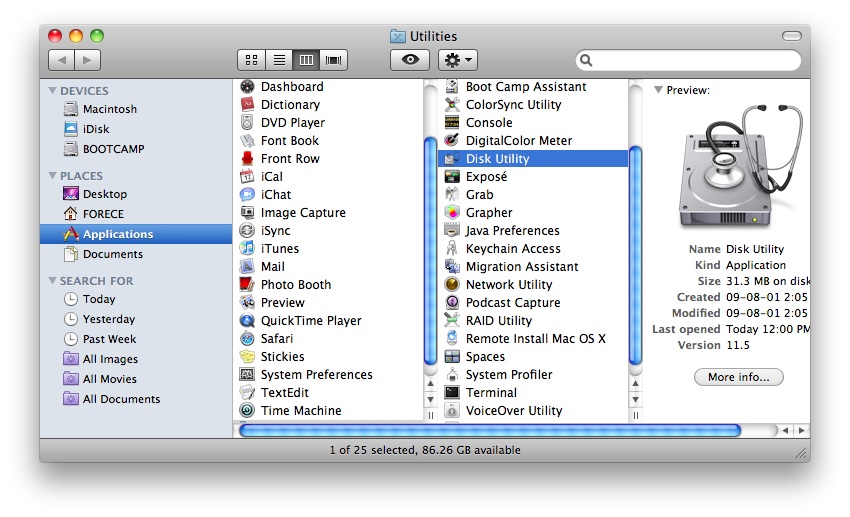This screenshot has width=850, height=517.
Task: Select the Spaces icon
Action: tap(452, 356)
